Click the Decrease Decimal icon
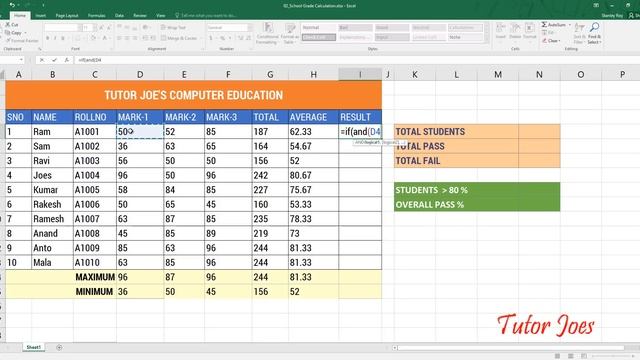The height and width of the screenshot is (360, 640). pos(249,38)
